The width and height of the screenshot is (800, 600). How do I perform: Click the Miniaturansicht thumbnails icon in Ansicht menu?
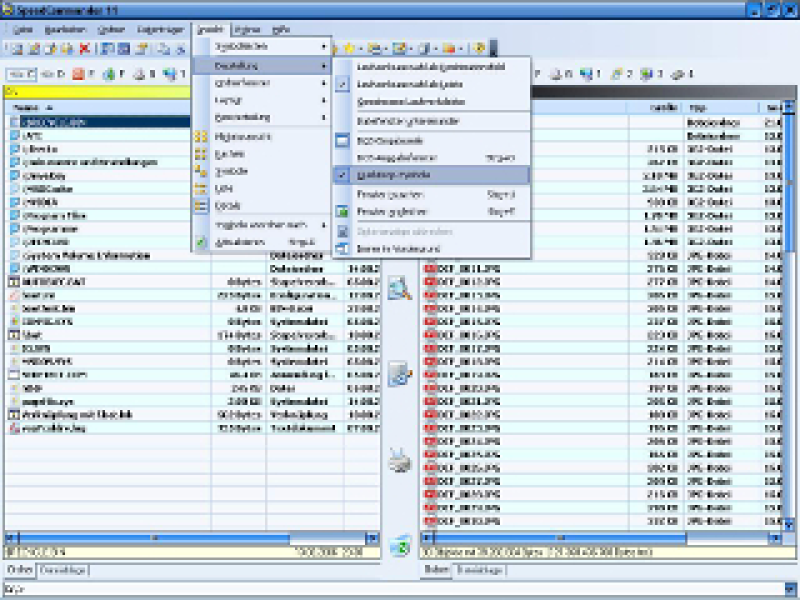click(x=201, y=137)
